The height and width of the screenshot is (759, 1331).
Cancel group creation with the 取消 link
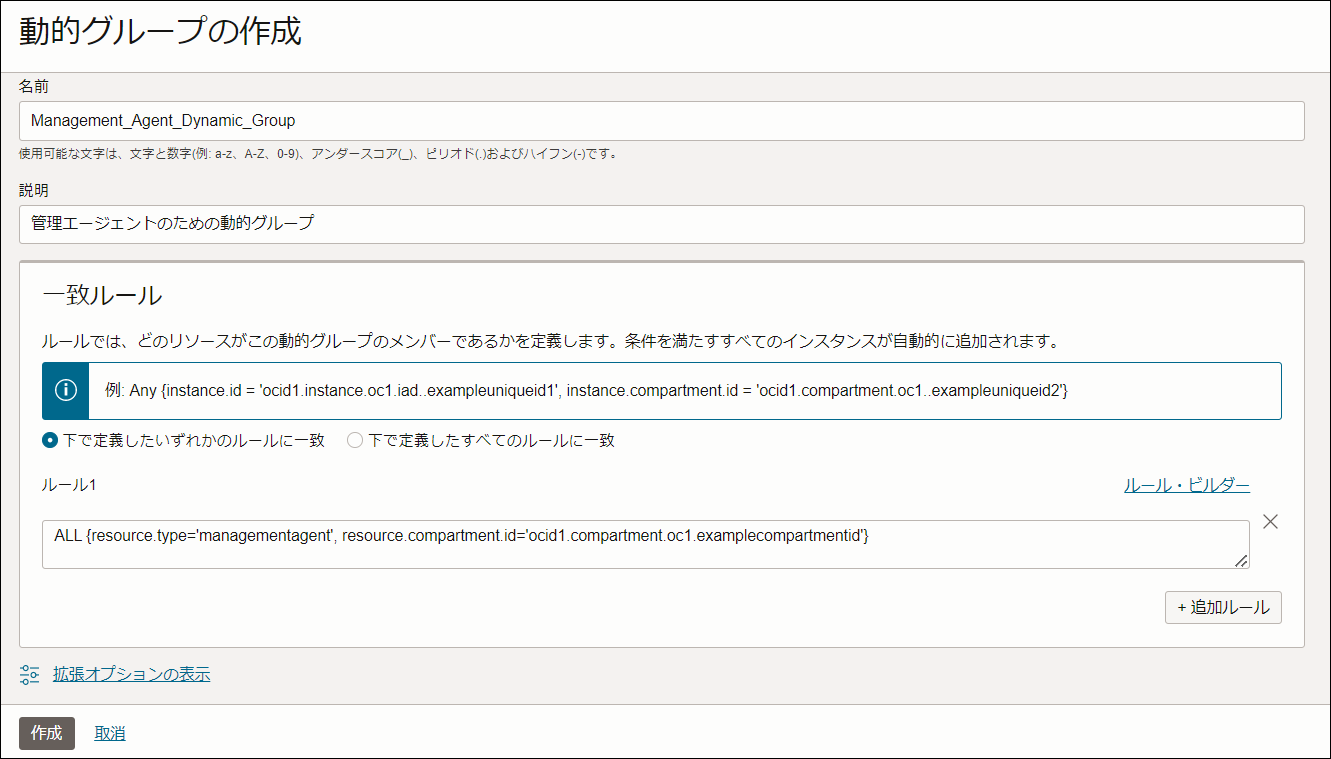coord(110,733)
